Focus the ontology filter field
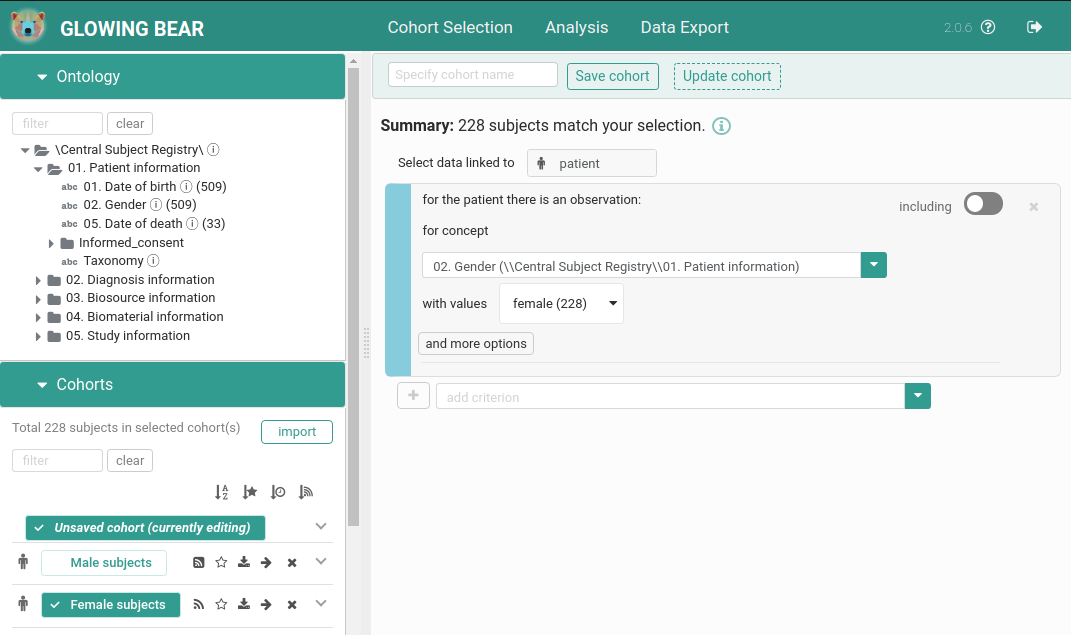Screen dimensions: 1071x635 click(x=57, y=124)
